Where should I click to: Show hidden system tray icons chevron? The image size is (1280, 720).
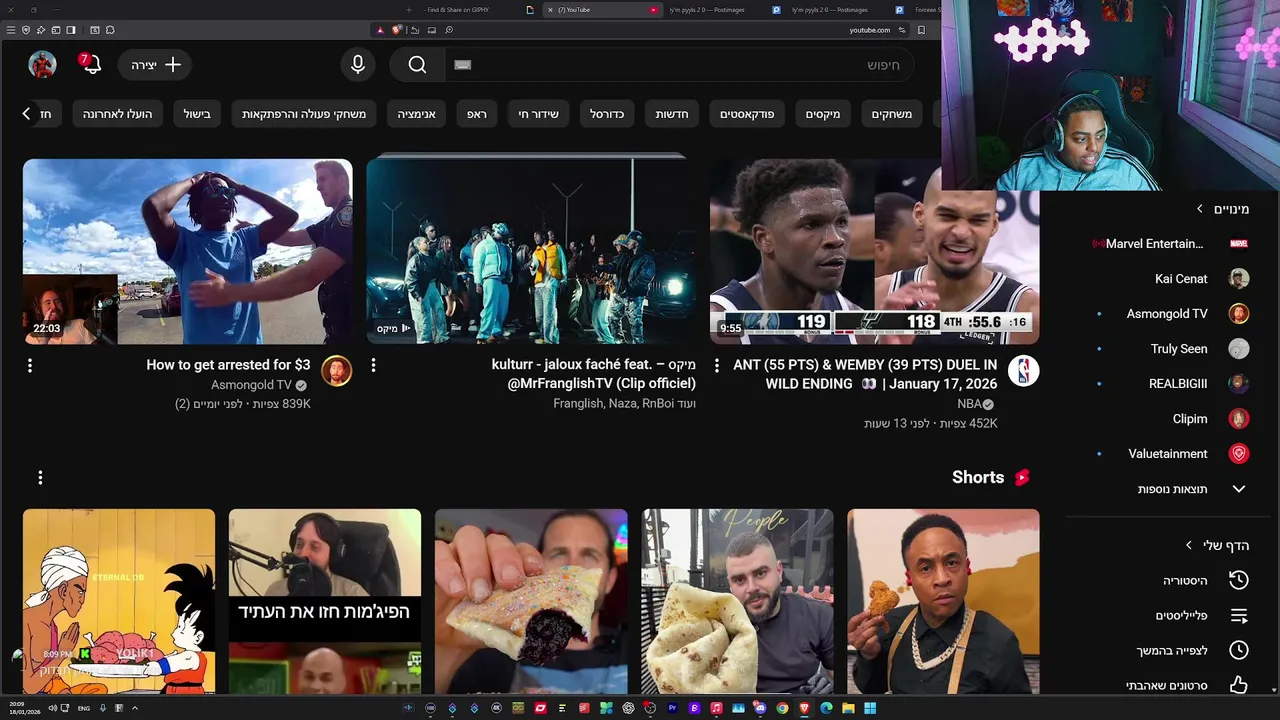pyautogui.click(x=134, y=708)
